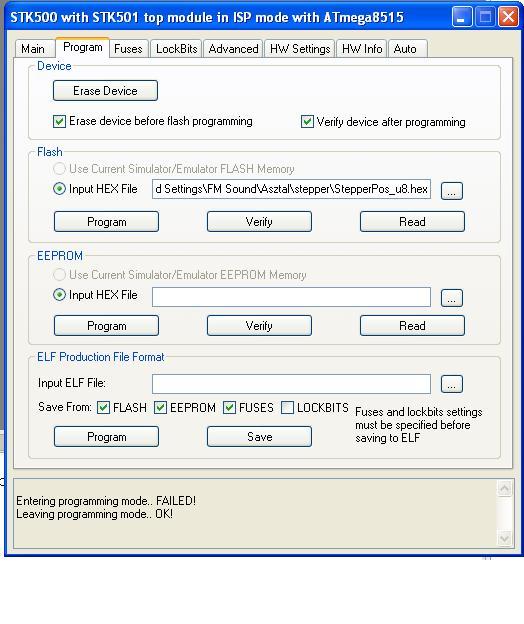Toggle the FUSES save-from checkbox
524x624 pixels.
(x=229, y=408)
